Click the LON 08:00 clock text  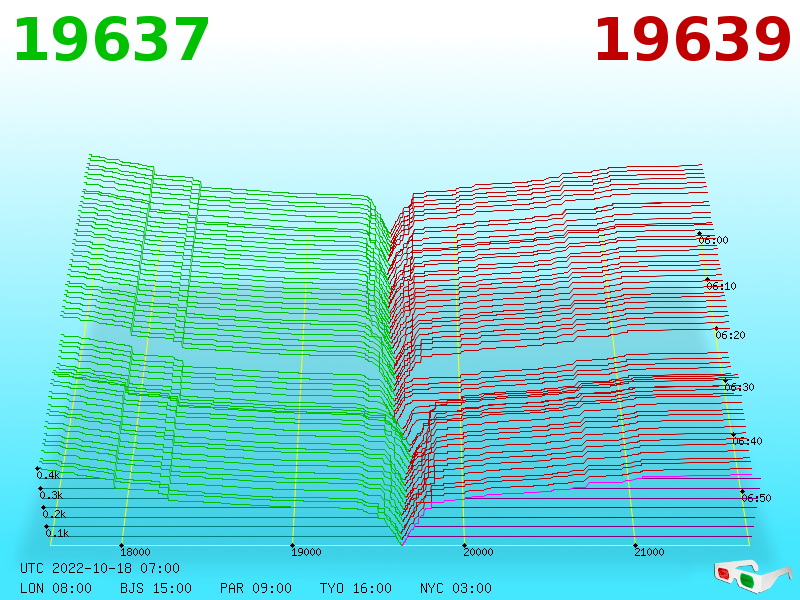coord(56,588)
